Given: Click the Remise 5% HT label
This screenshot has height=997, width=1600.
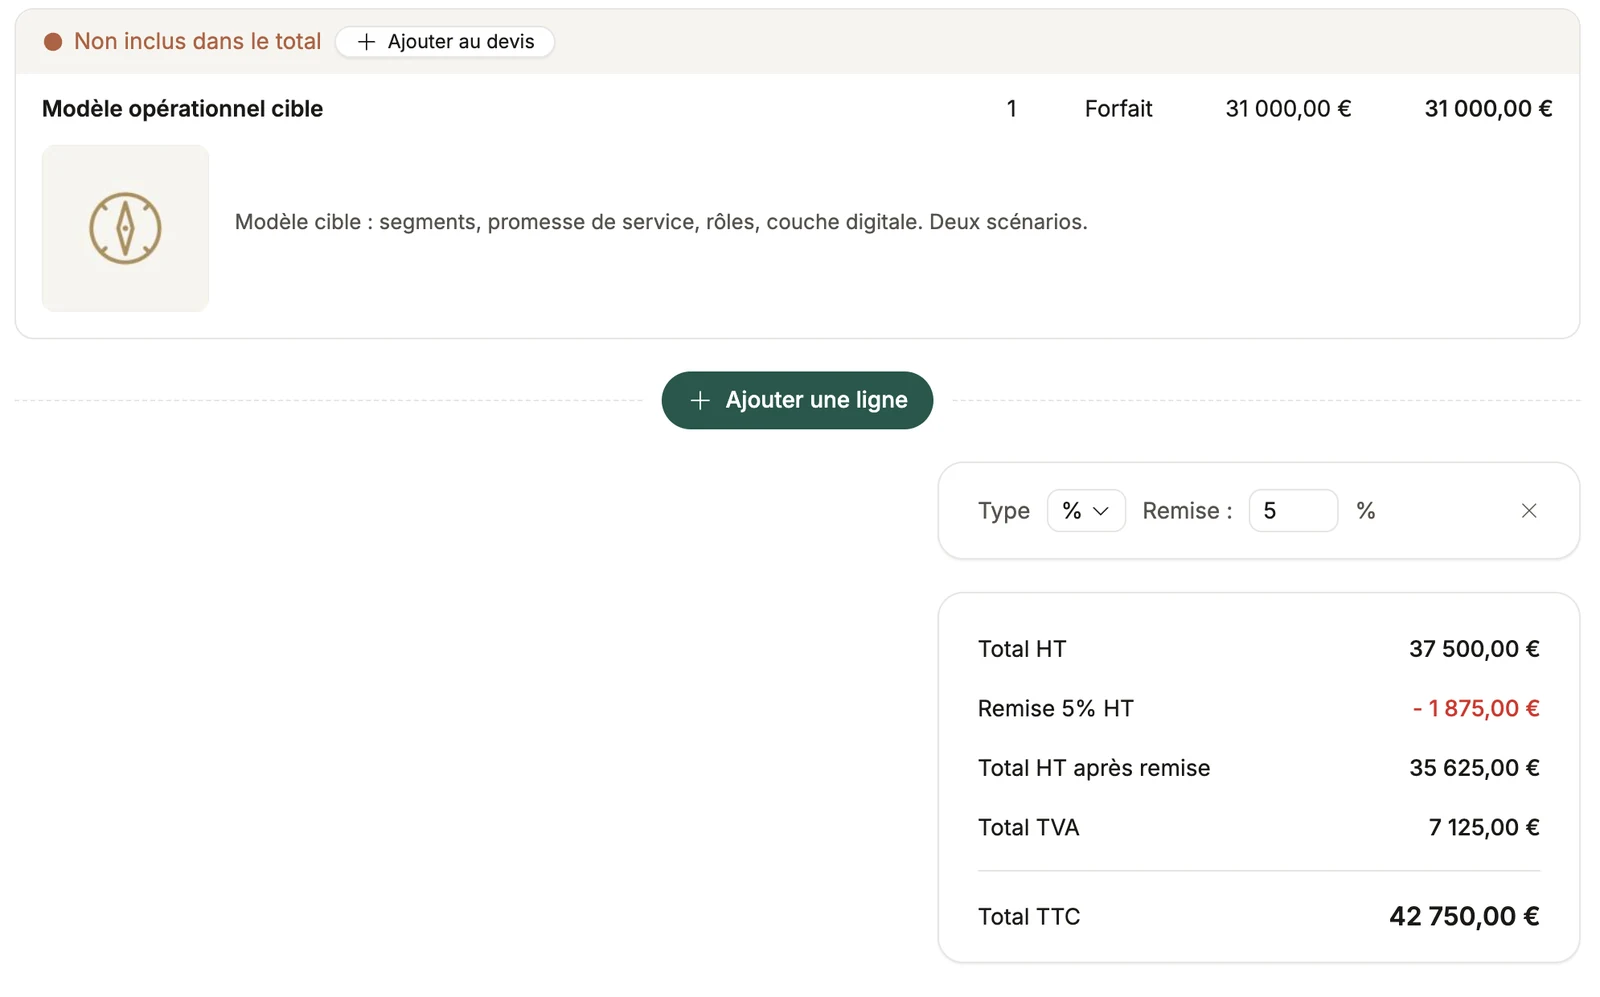Looking at the screenshot, I should click(x=1056, y=709).
